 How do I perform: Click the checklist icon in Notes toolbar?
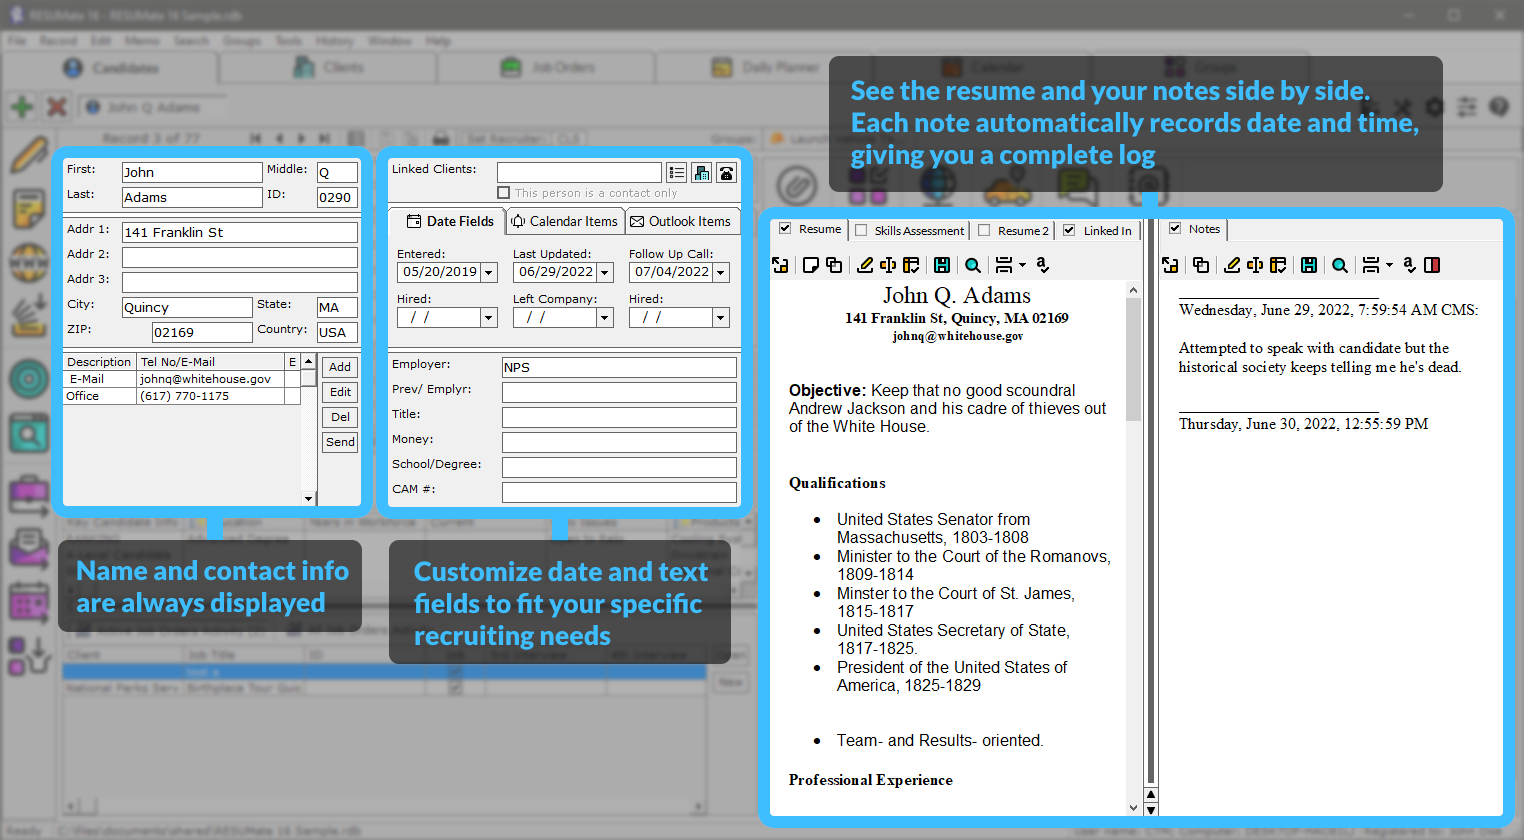[1278, 265]
